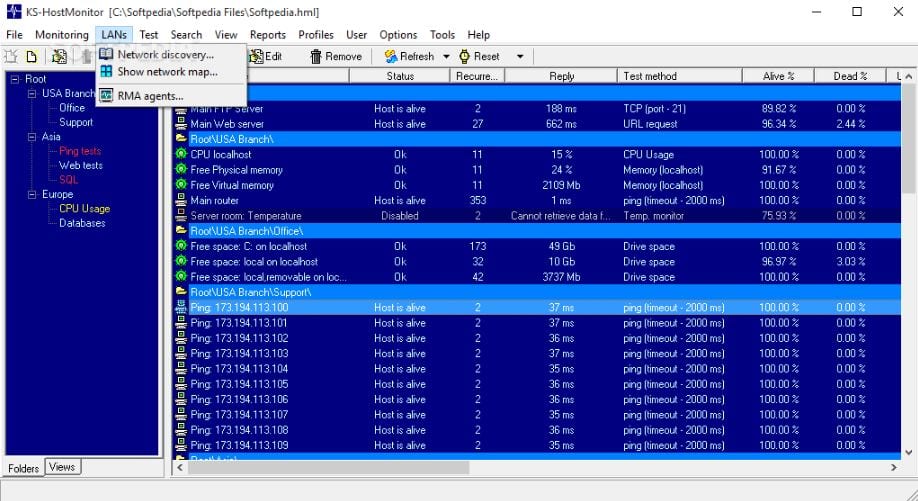The image size is (918, 501).
Task: Click the Network discovery book icon
Action: (x=106, y=54)
